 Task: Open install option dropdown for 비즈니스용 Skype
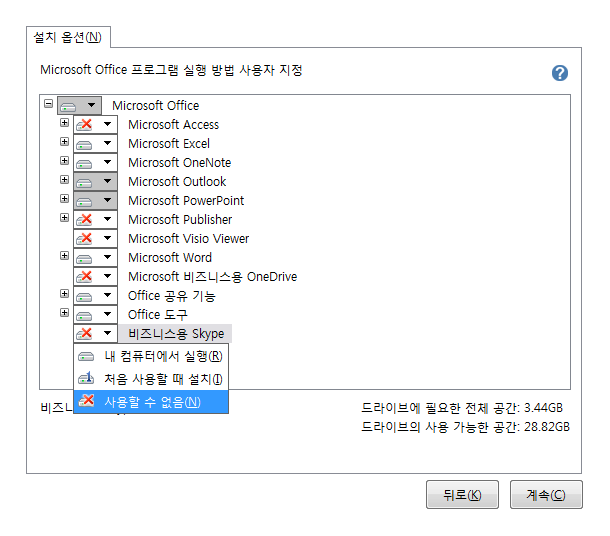point(95,333)
